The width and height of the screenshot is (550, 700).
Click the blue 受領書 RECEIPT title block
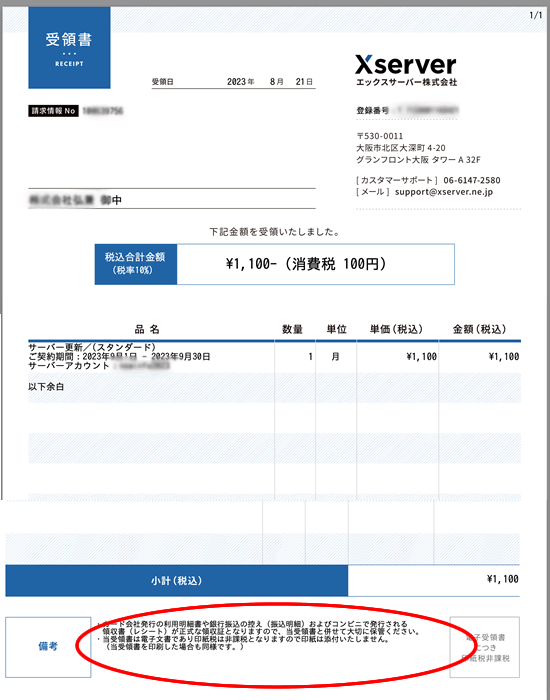(x=69, y=48)
